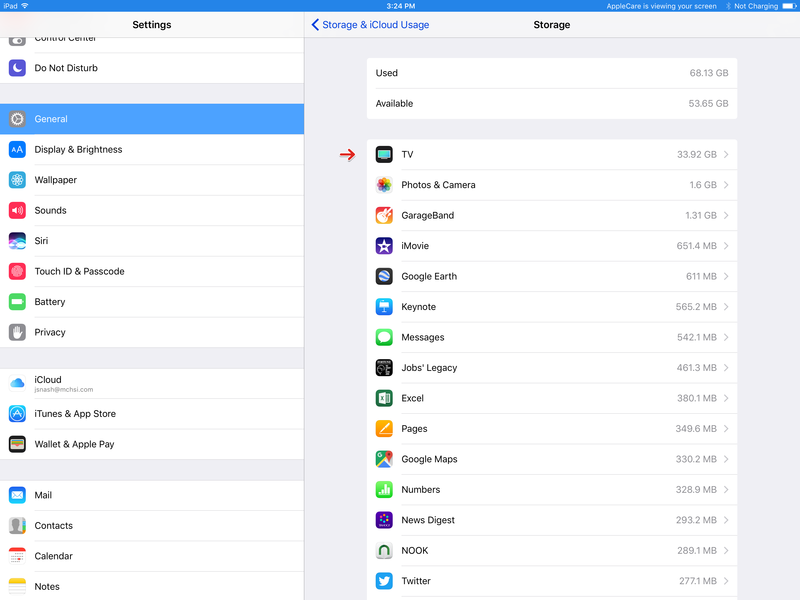Tap the Wallpaper flower icon
This screenshot has height=600, width=800.
17,180
